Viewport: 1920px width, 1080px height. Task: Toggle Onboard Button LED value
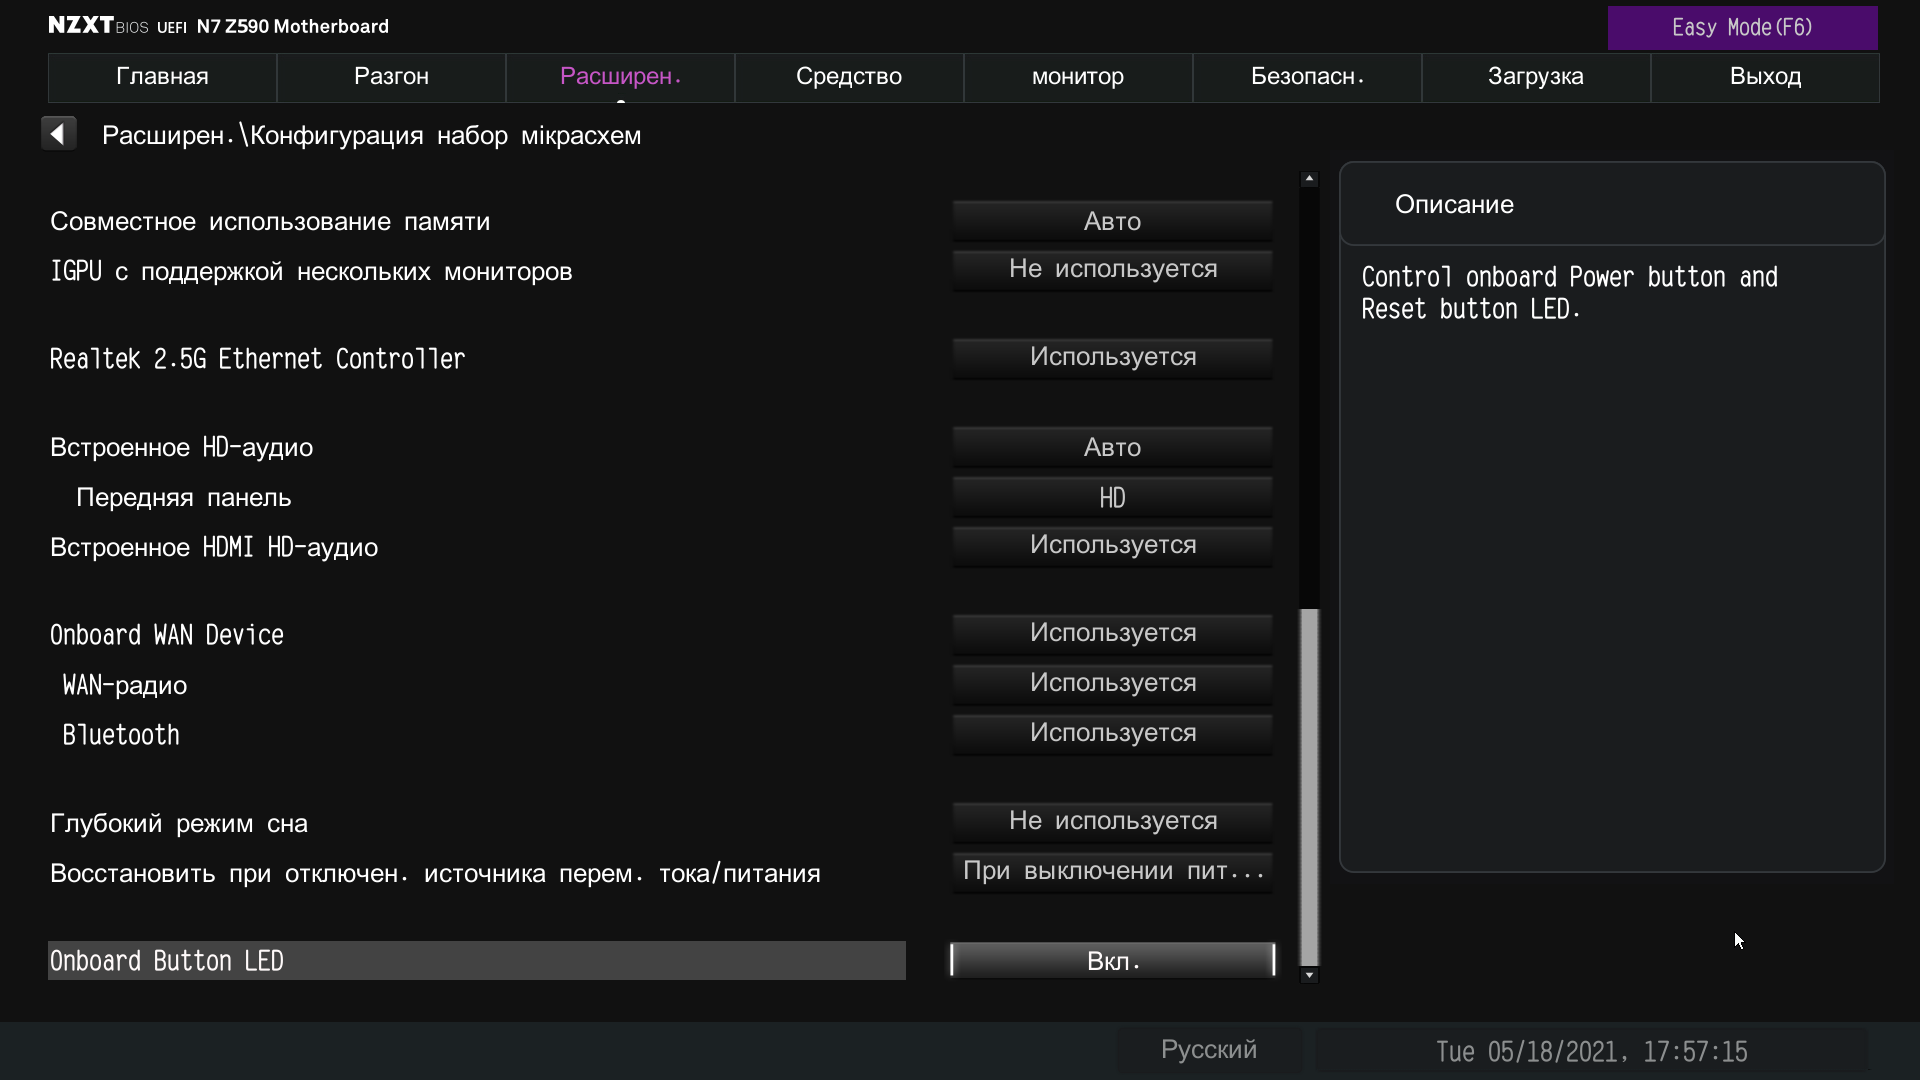pos(1112,960)
